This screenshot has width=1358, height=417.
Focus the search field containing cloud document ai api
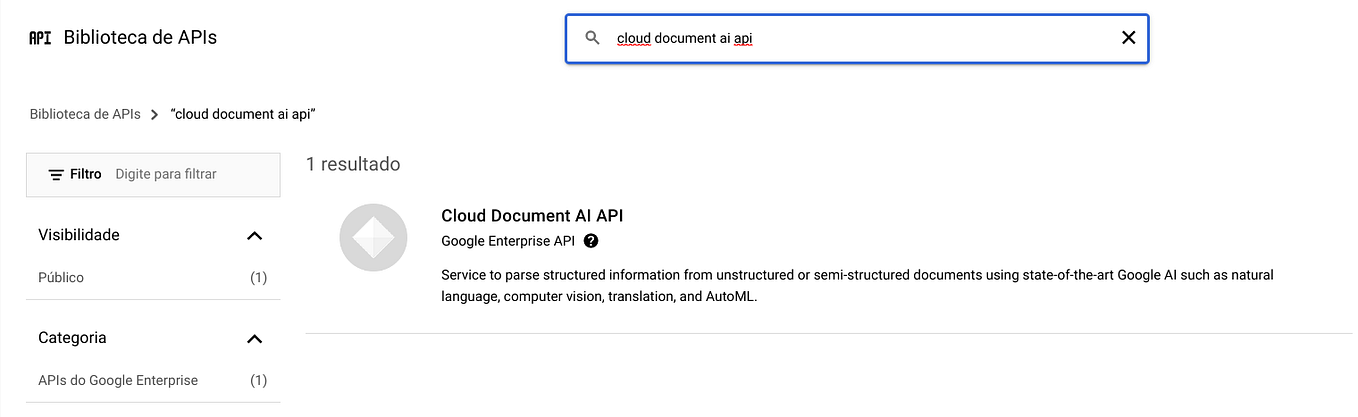(857, 38)
